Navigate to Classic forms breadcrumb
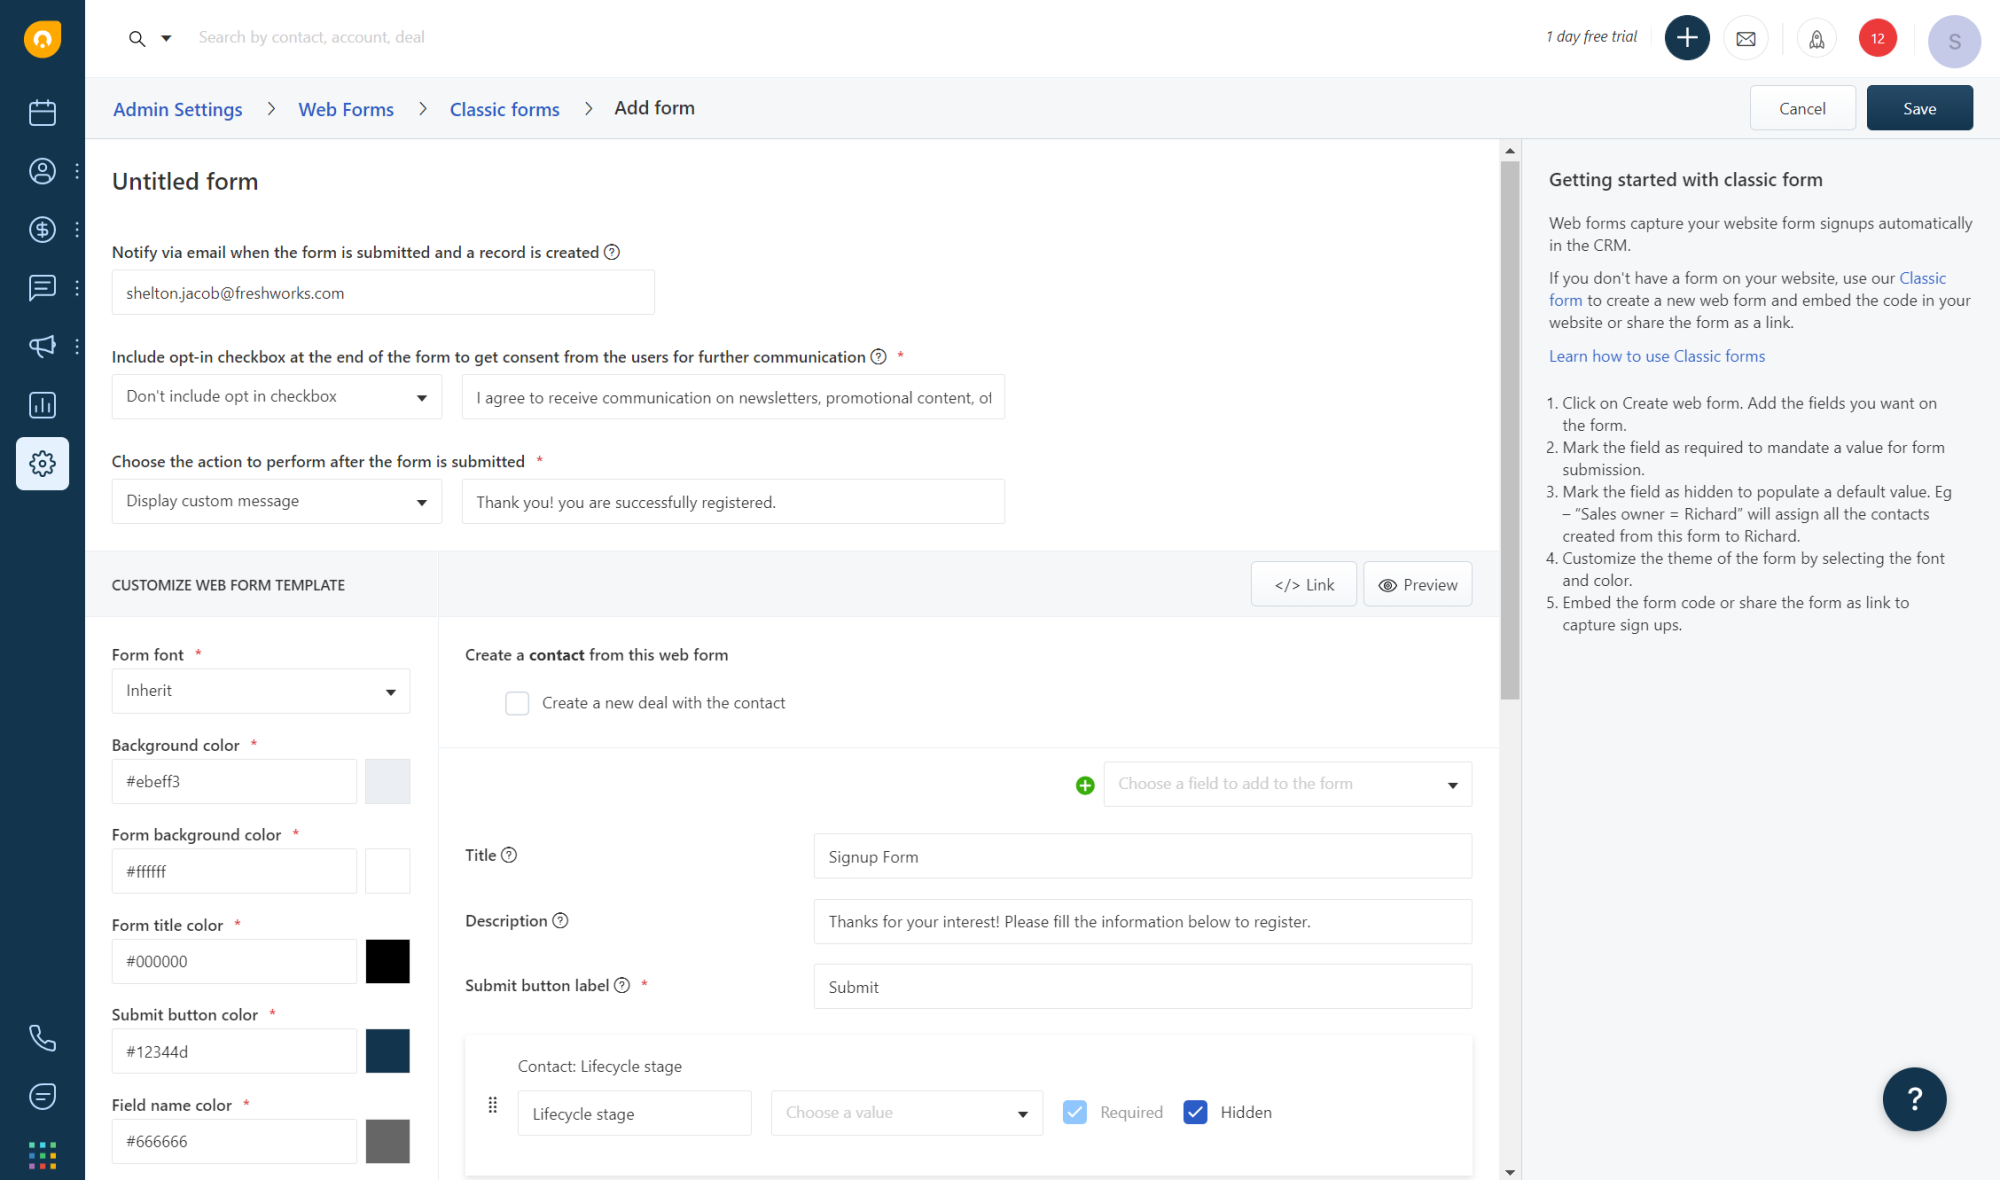This screenshot has height=1180, width=2000. coord(504,108)
